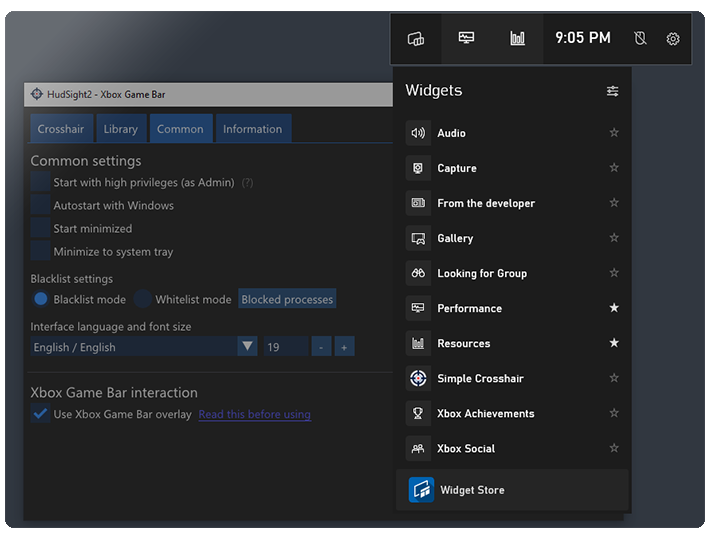Image resolution: width=710 pixels, height=540 pixels.
Task: Click the Resources widget icon in list
Action: point(418,343)
